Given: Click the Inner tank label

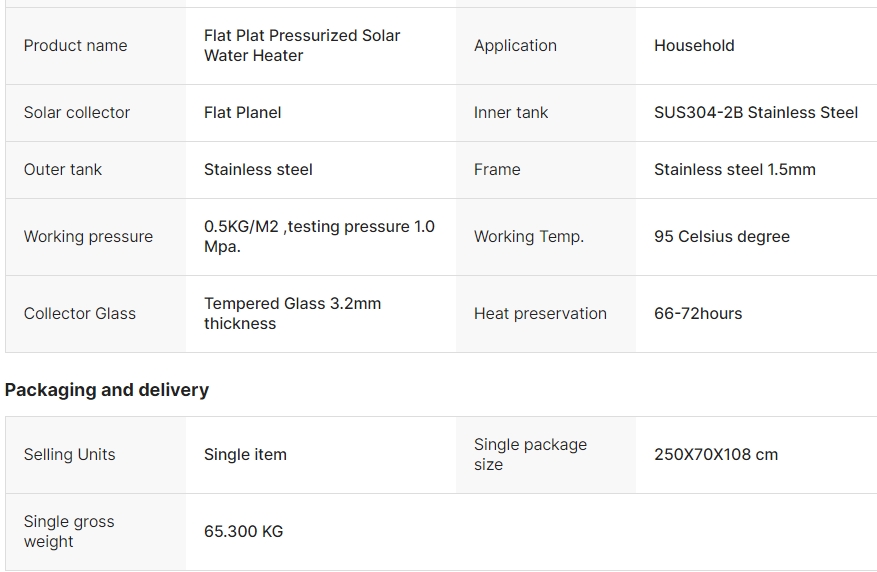Looking at the screenshot, I should [x=511, y=112].
